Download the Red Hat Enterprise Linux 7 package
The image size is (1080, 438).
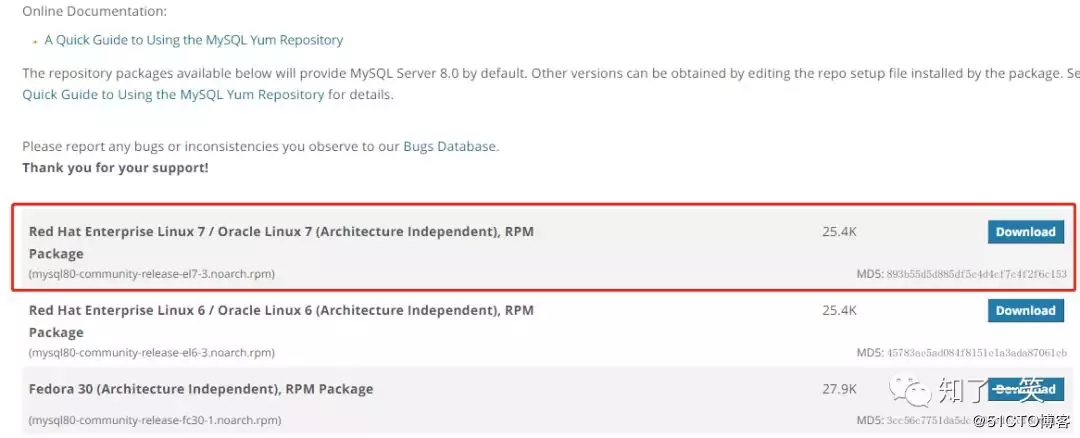[1026, 232]
